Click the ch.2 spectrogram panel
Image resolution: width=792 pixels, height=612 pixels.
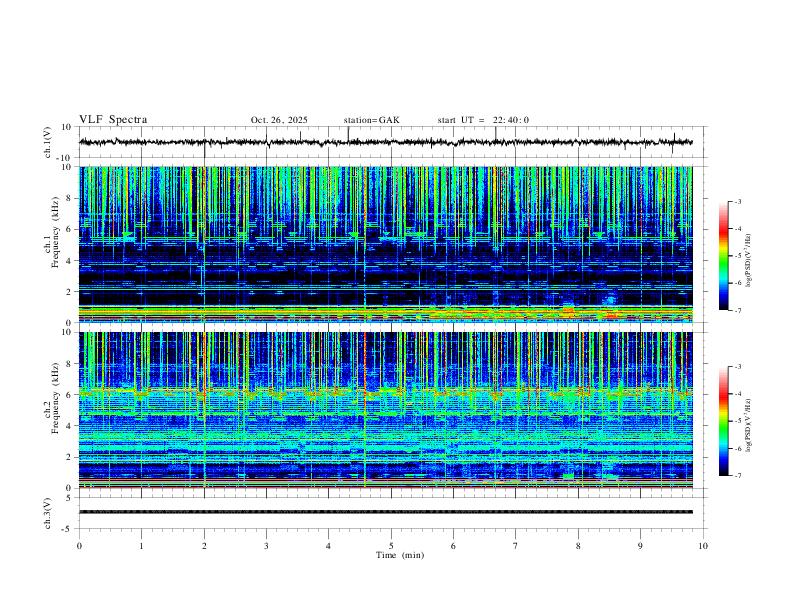click(385, 410)
